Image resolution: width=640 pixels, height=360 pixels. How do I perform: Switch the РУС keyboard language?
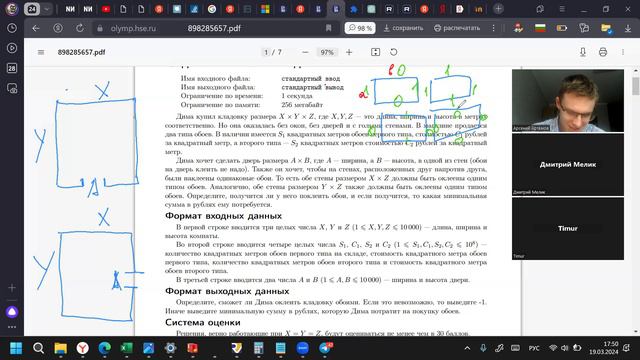tap(534, 348)
